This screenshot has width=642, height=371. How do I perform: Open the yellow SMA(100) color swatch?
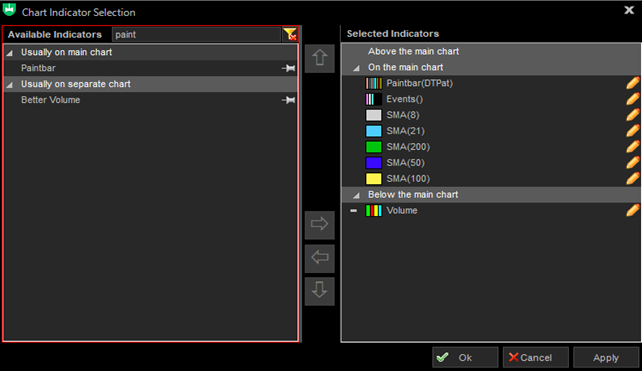[x=373, y=179]
